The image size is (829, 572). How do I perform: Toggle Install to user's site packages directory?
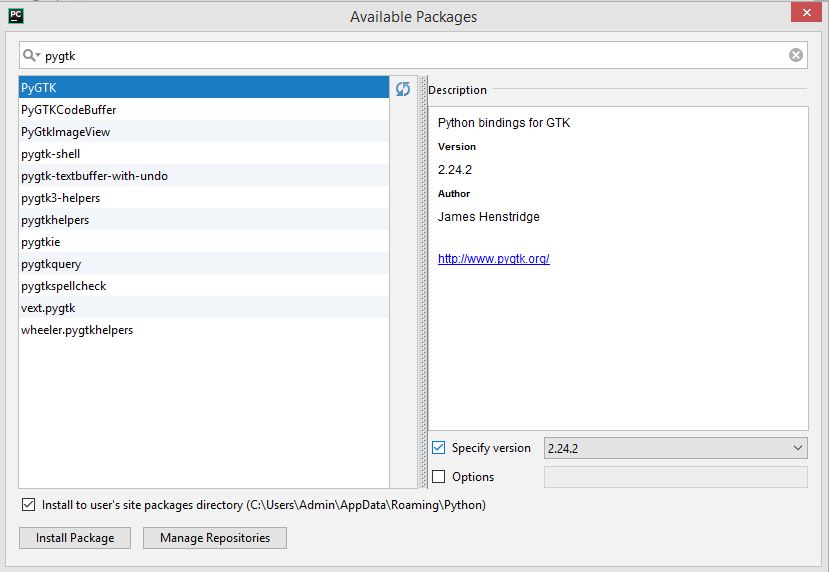29,504
